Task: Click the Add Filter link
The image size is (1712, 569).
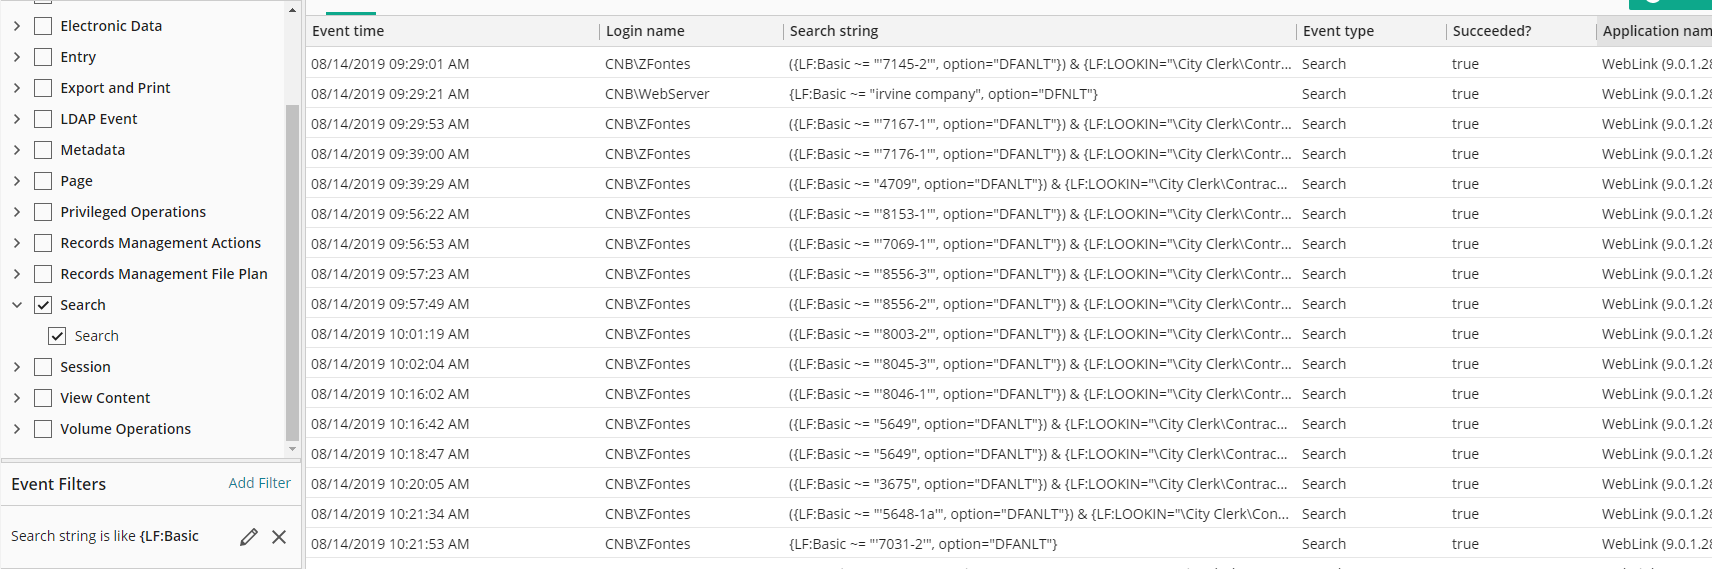Action: click(x=260, y=483)
